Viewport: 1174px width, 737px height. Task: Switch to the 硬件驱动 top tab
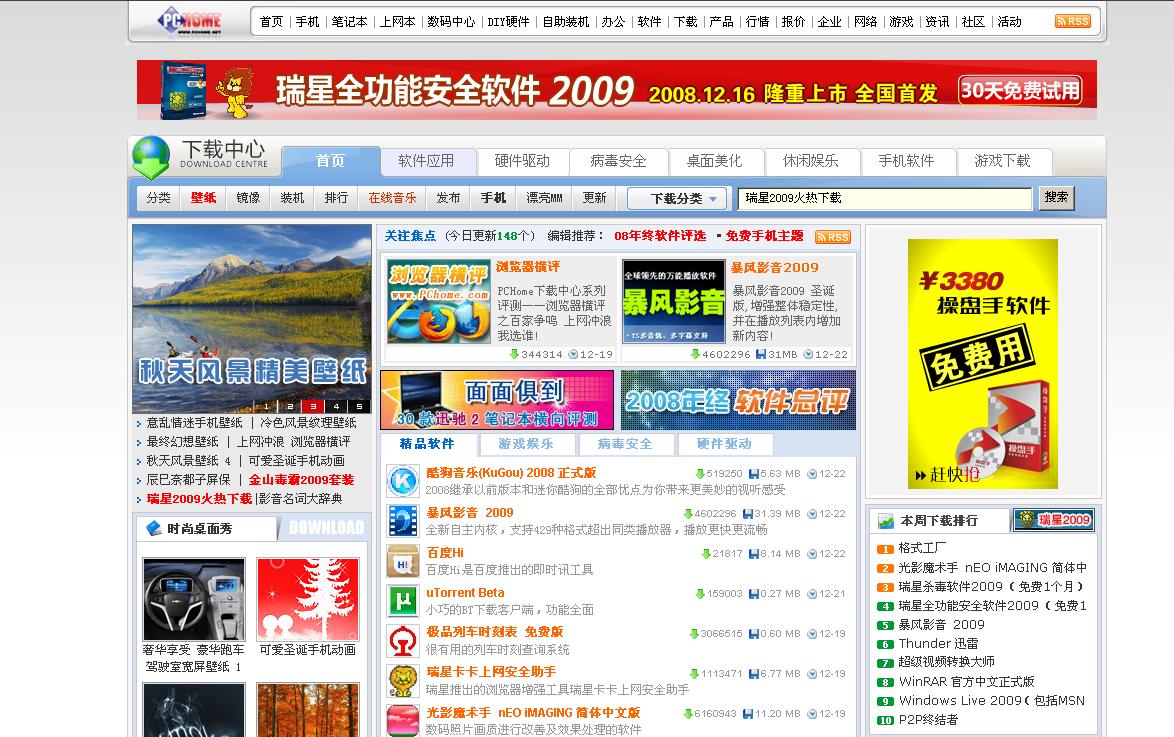(522, 161)
